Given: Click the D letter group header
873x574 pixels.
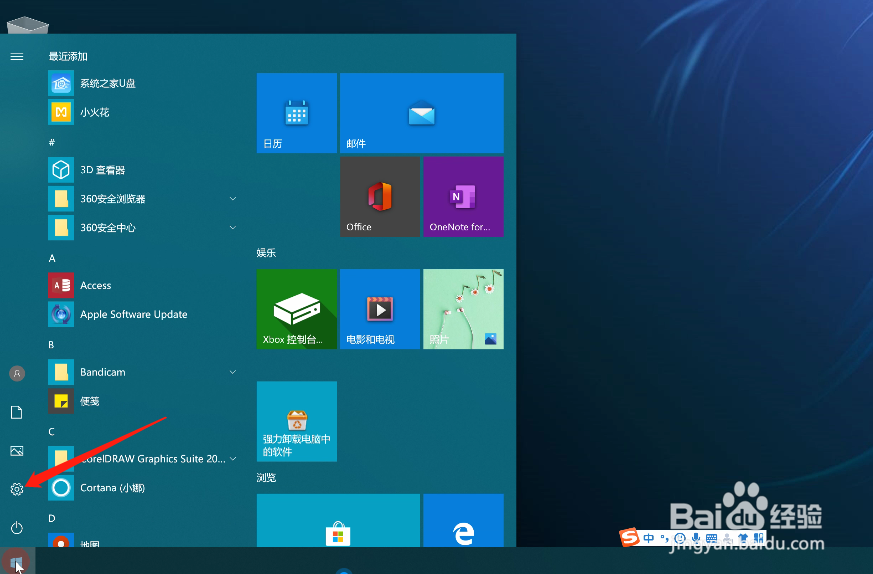Looking at the screenshot, I should (x=52, y=518).
